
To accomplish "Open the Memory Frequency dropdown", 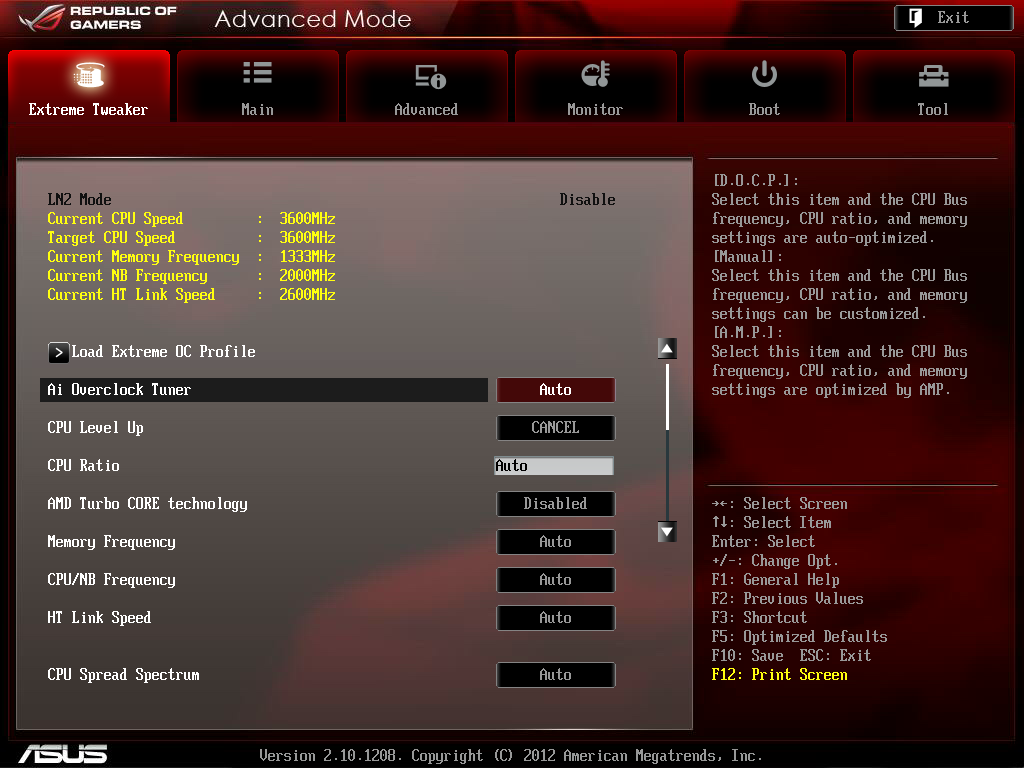I will [556, 542].
